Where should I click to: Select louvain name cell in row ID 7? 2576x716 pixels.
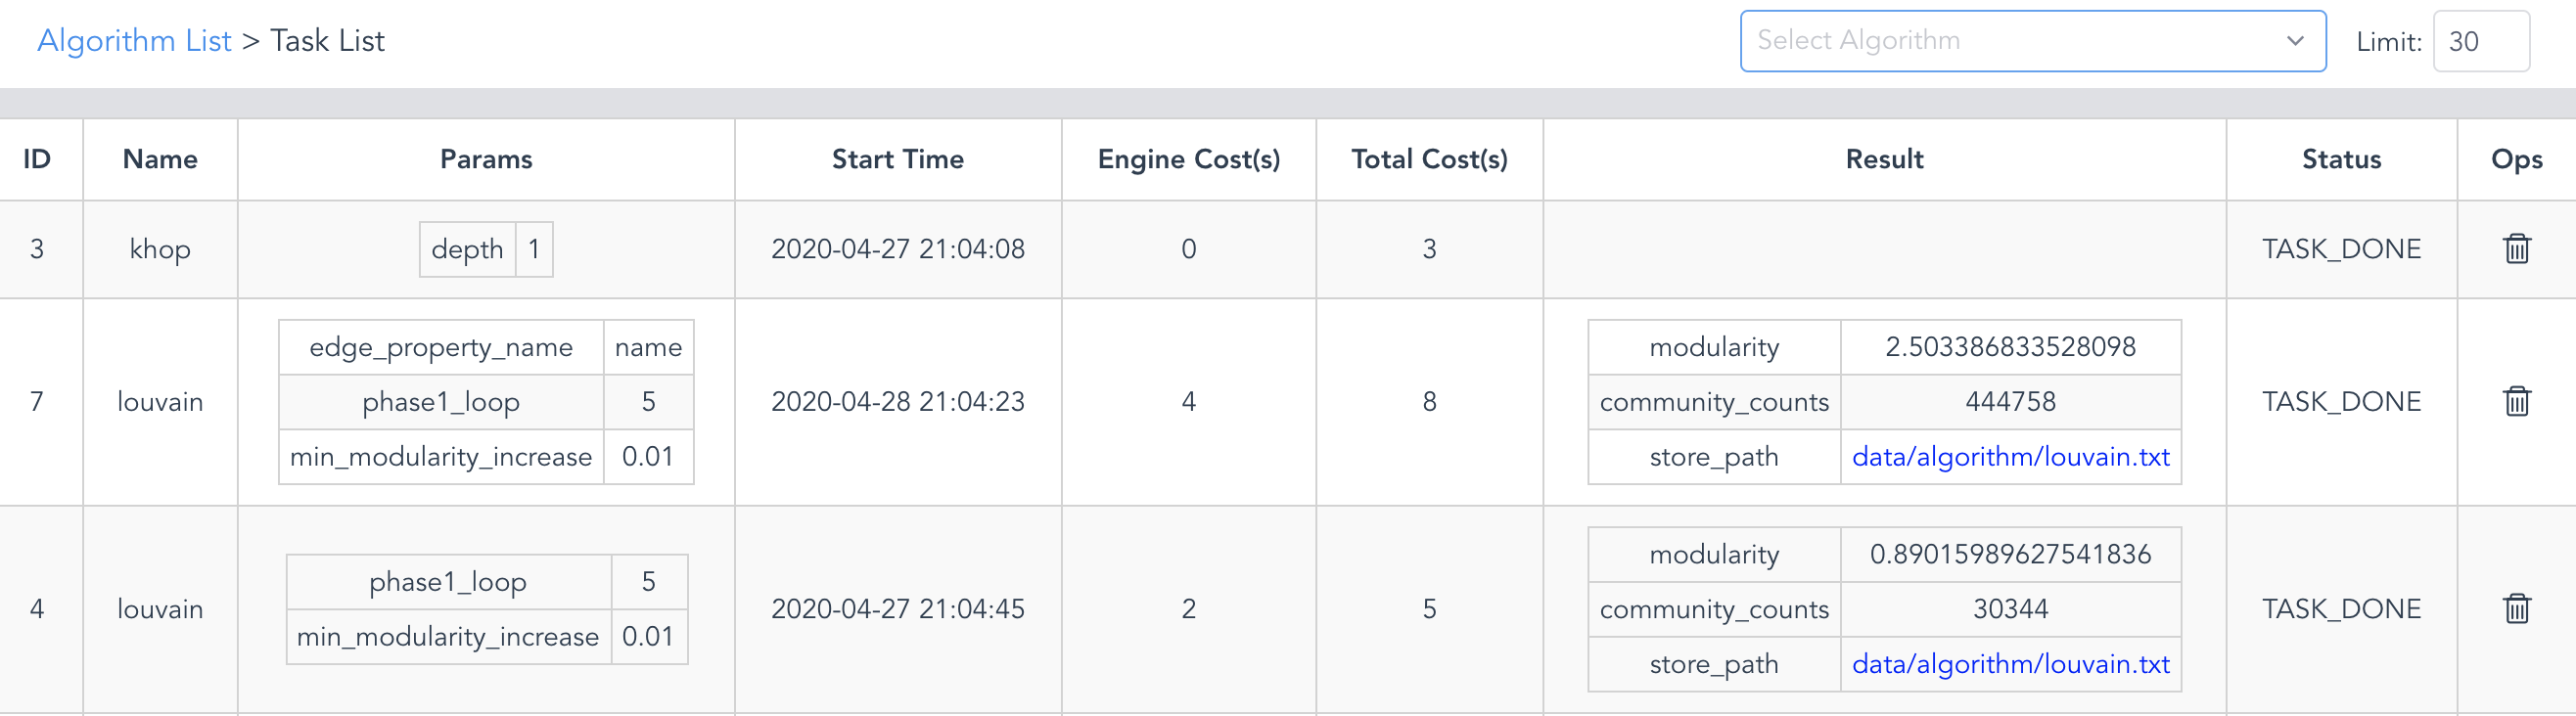[x=160, y=402]
